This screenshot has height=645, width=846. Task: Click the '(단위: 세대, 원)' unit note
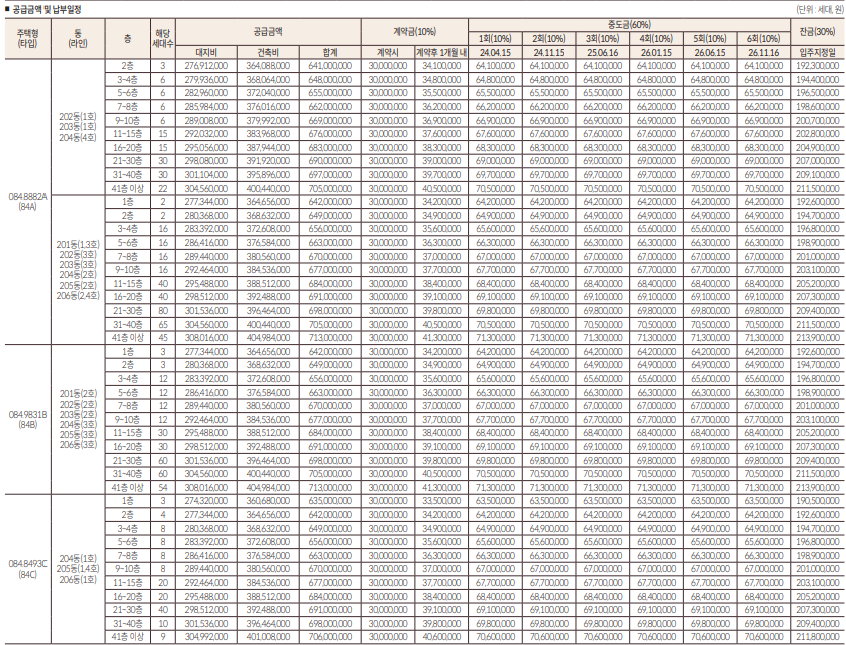[x=819, y=10]
